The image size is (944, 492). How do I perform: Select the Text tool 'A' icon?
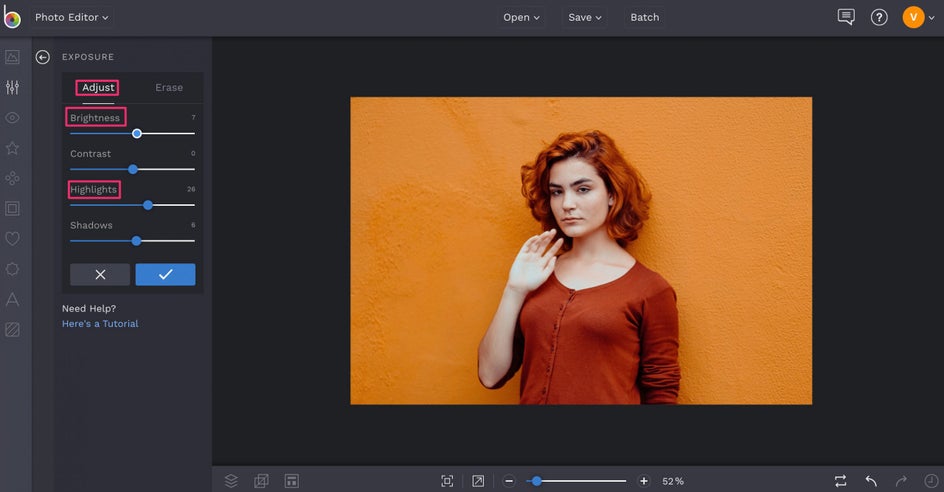click(x=12, y=299)
